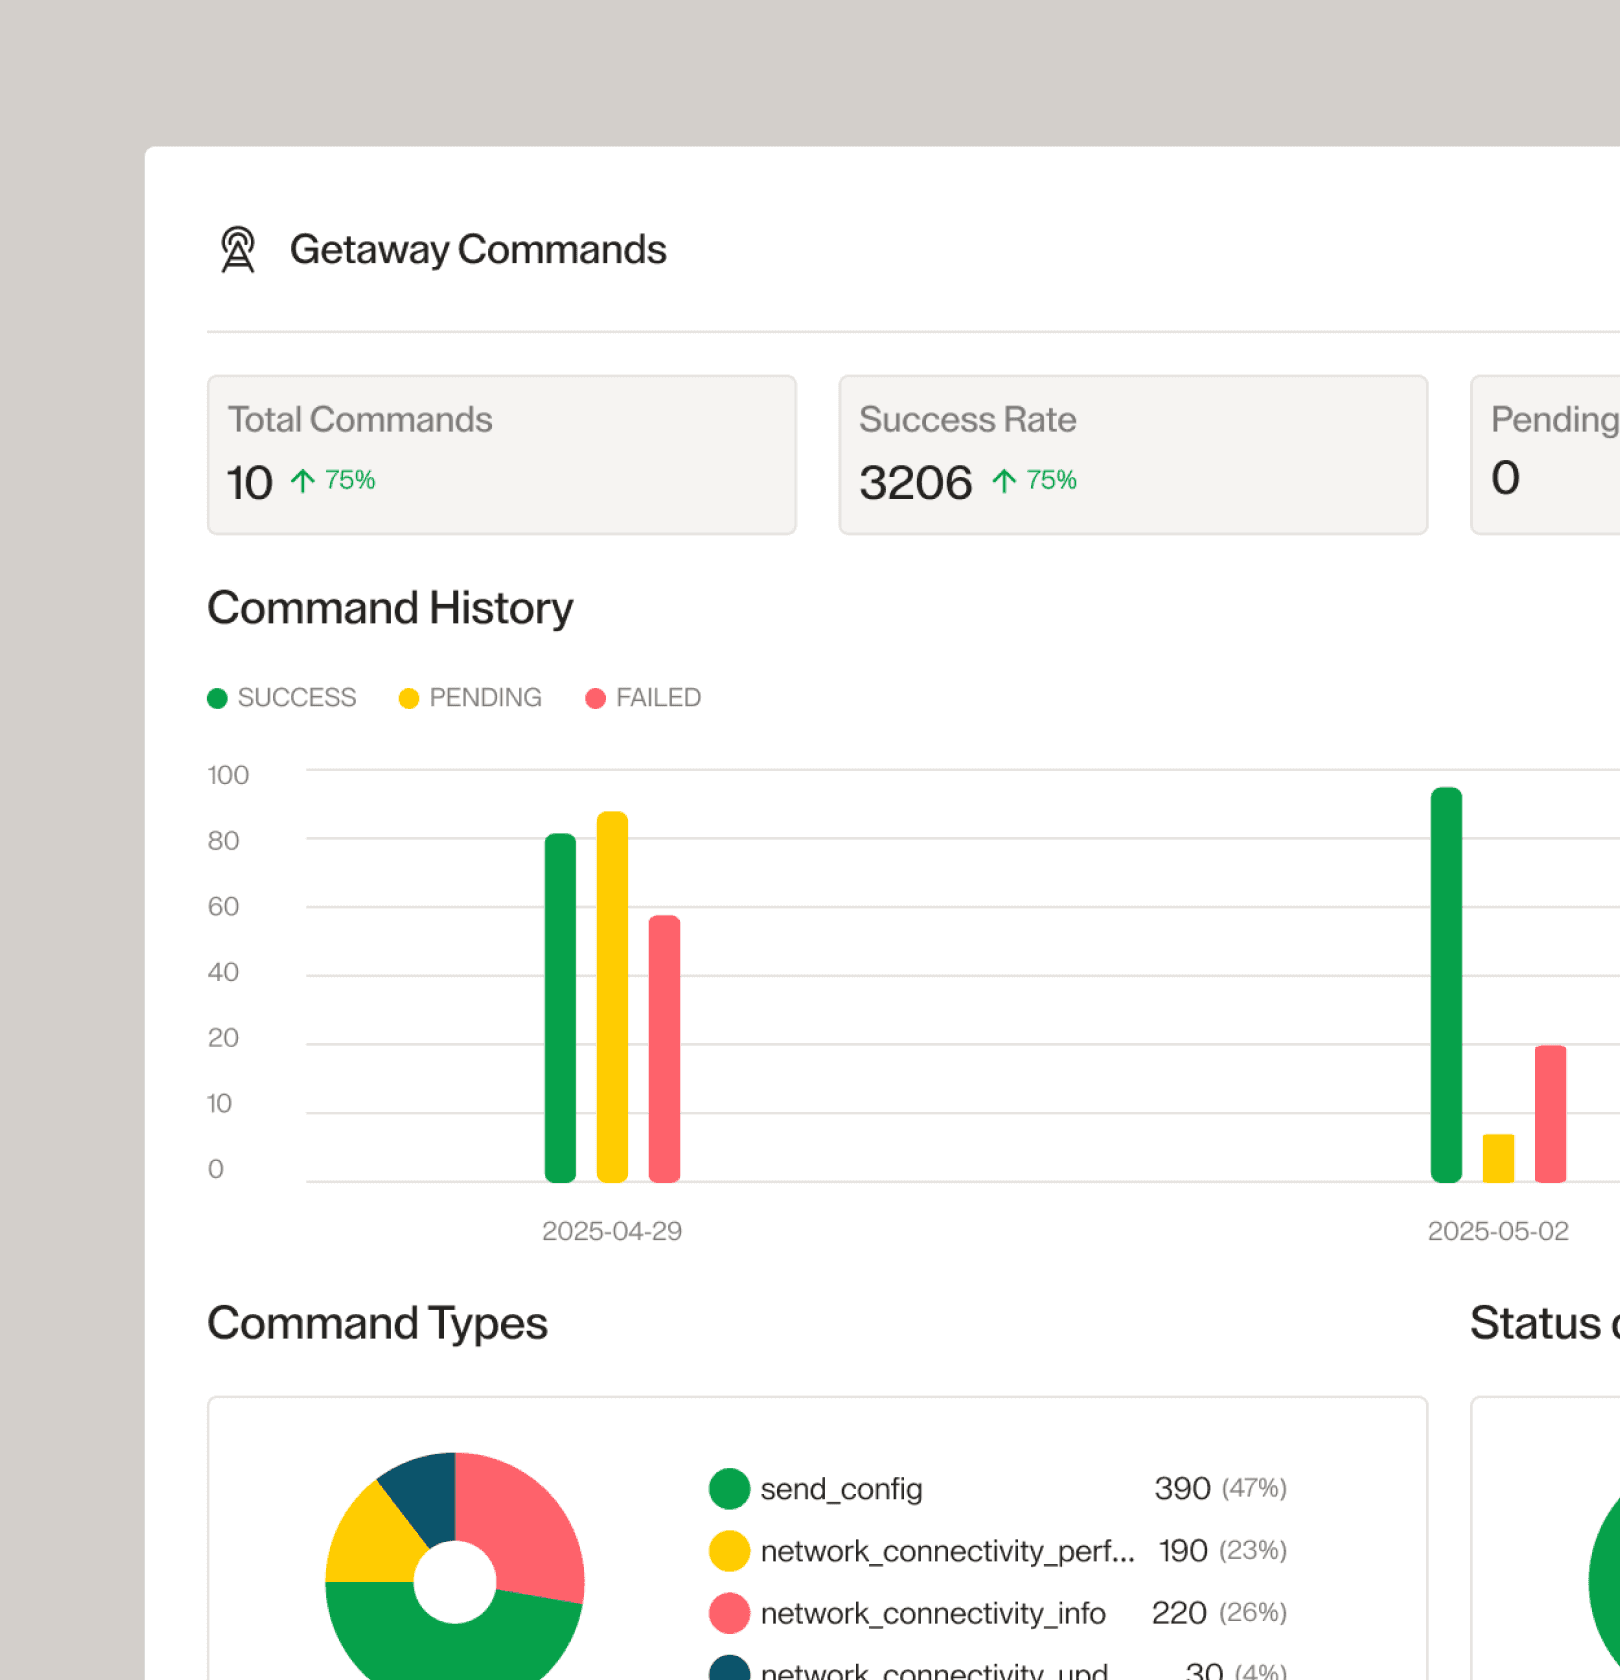Toggle the SUCCESS legend item
This screenshot has height=1680, width=1620.
coord(282,698)
